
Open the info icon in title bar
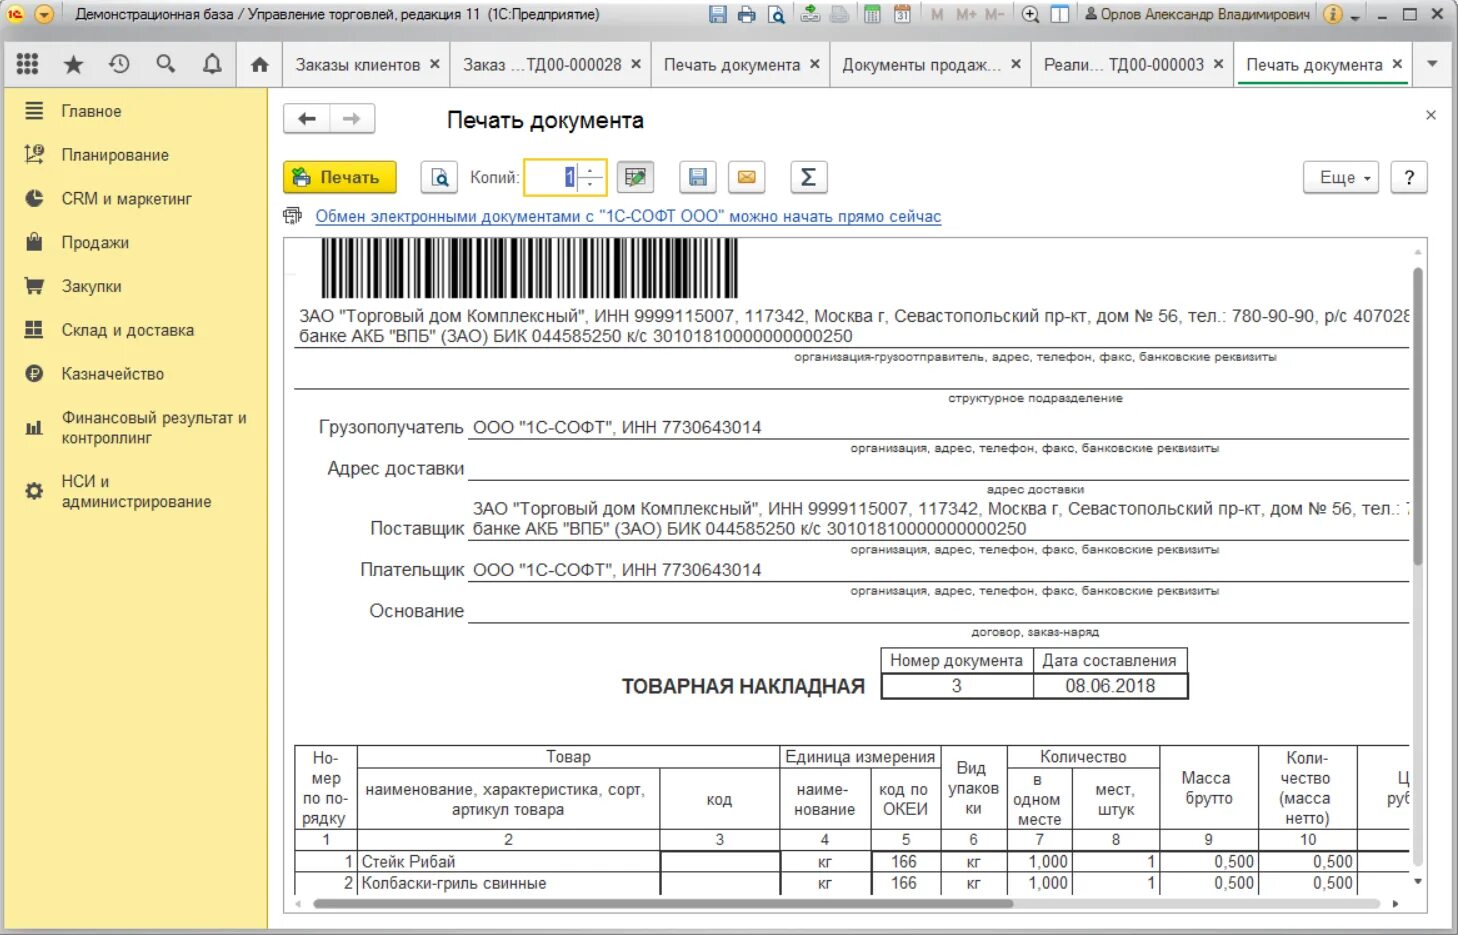point(1332,14)
